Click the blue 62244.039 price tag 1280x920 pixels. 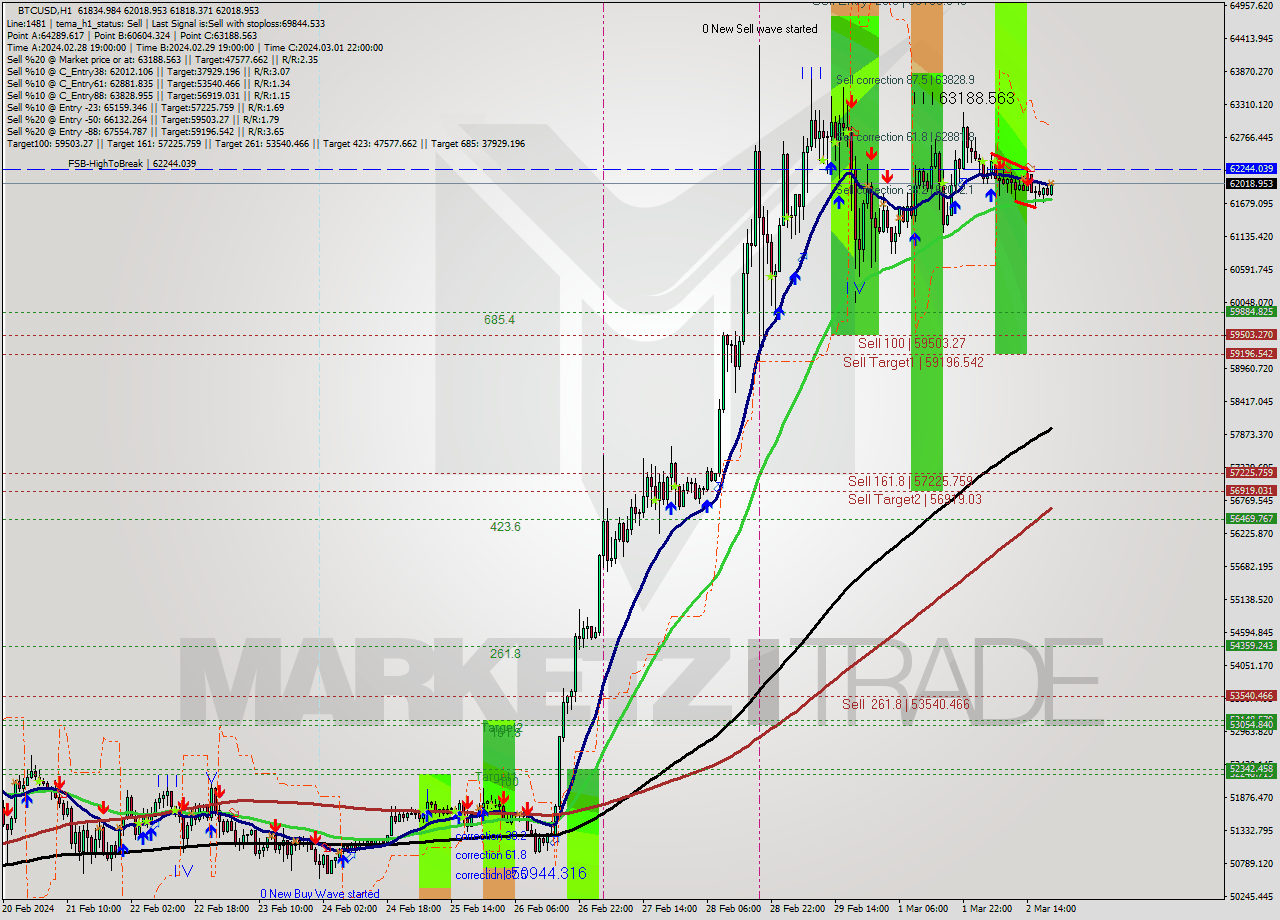pos(1251,168)
